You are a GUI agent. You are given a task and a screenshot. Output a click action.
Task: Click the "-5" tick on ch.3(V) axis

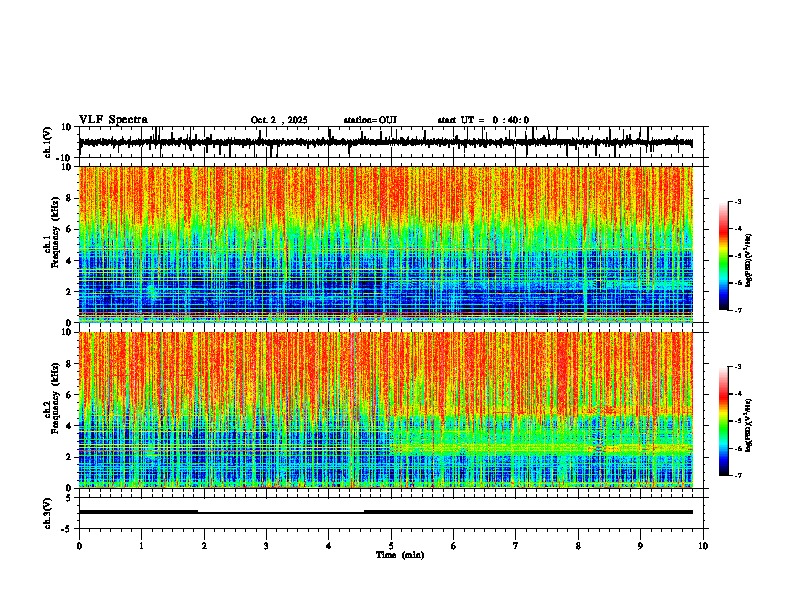(x=67, y=529)
